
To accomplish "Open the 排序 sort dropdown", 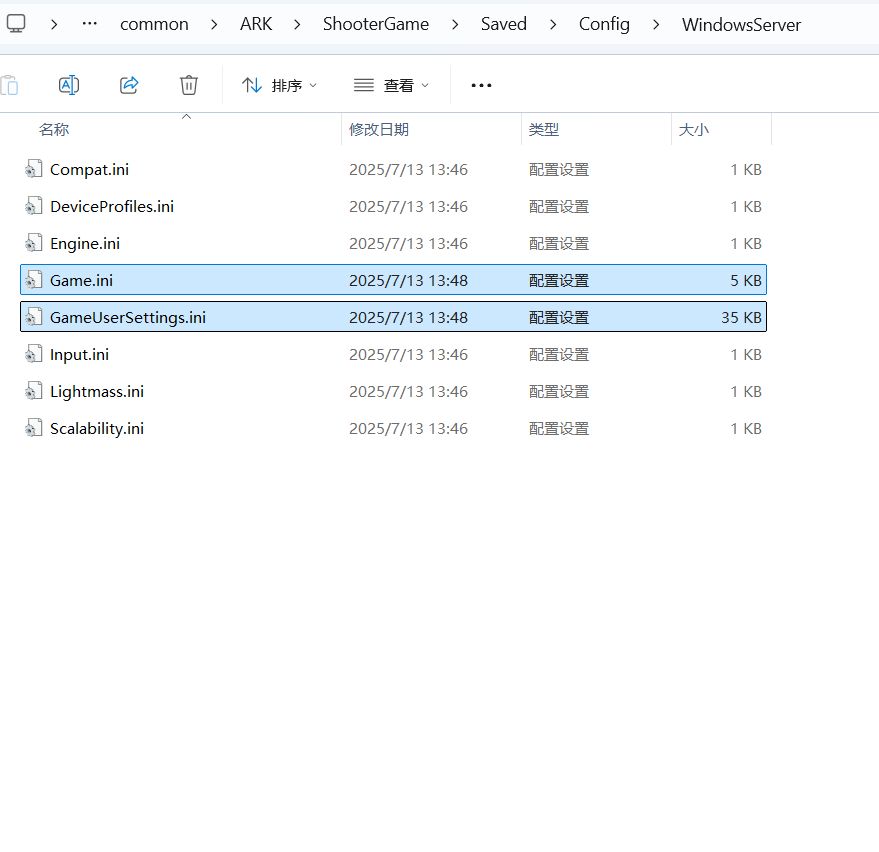I will click(279, 85).
